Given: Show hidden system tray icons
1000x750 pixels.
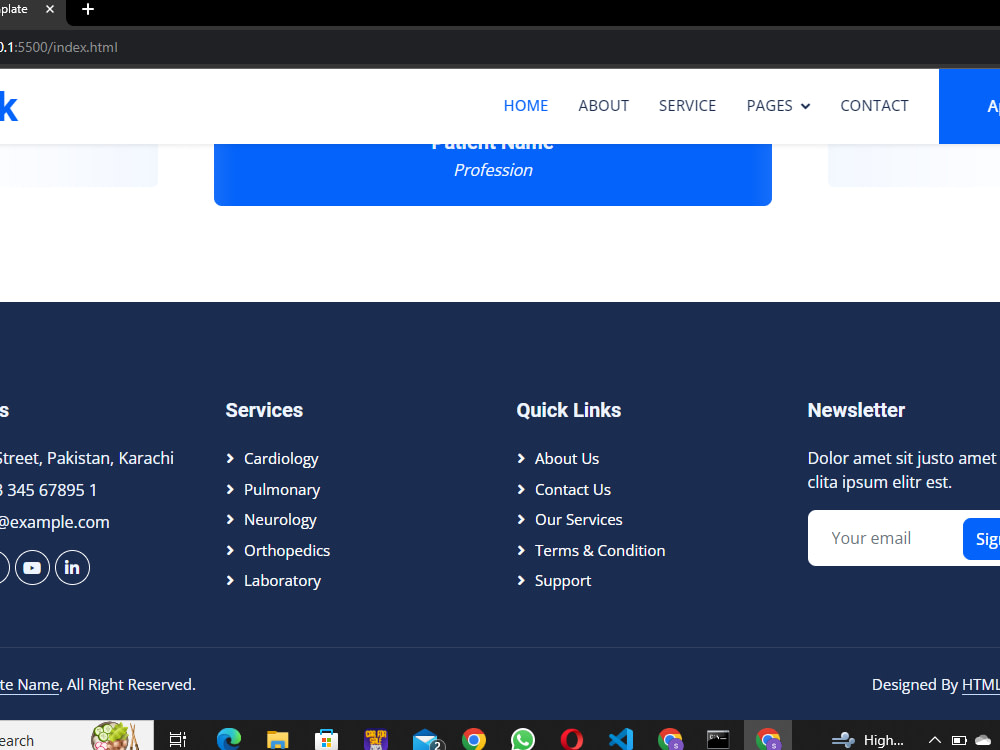Looking at the screenshot, I should (935, 740).
